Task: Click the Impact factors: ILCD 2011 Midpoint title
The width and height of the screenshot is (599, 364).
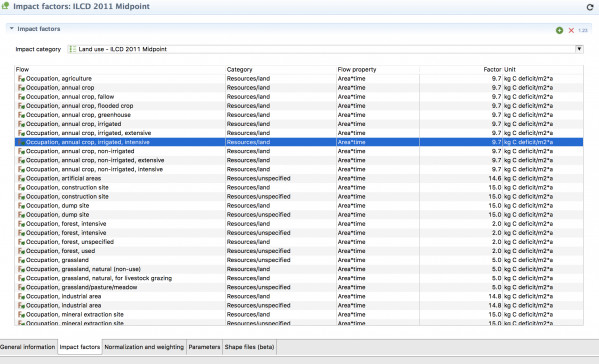Action: [x=81, y=6]
